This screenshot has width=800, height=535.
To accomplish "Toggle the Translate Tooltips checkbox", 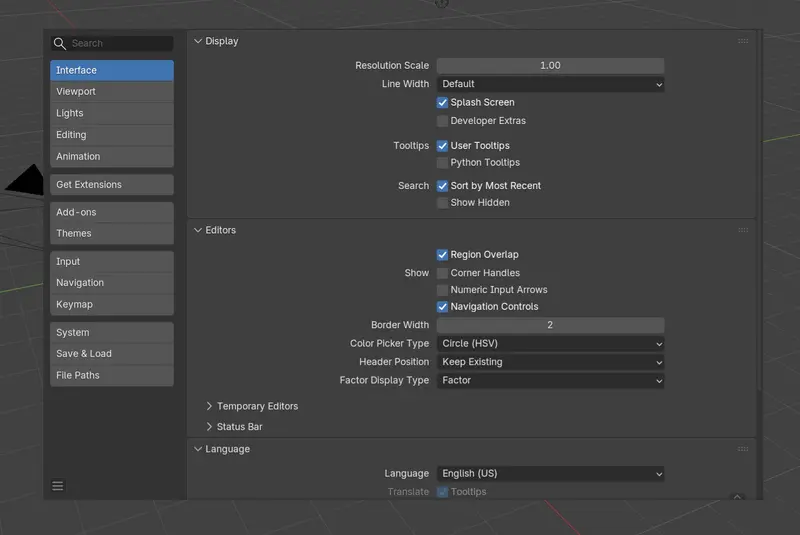I will (x=442, y=492).
